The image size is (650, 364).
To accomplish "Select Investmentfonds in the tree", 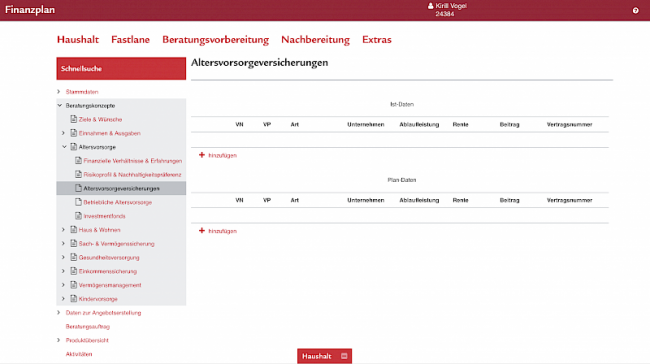I will pos(104,216).
